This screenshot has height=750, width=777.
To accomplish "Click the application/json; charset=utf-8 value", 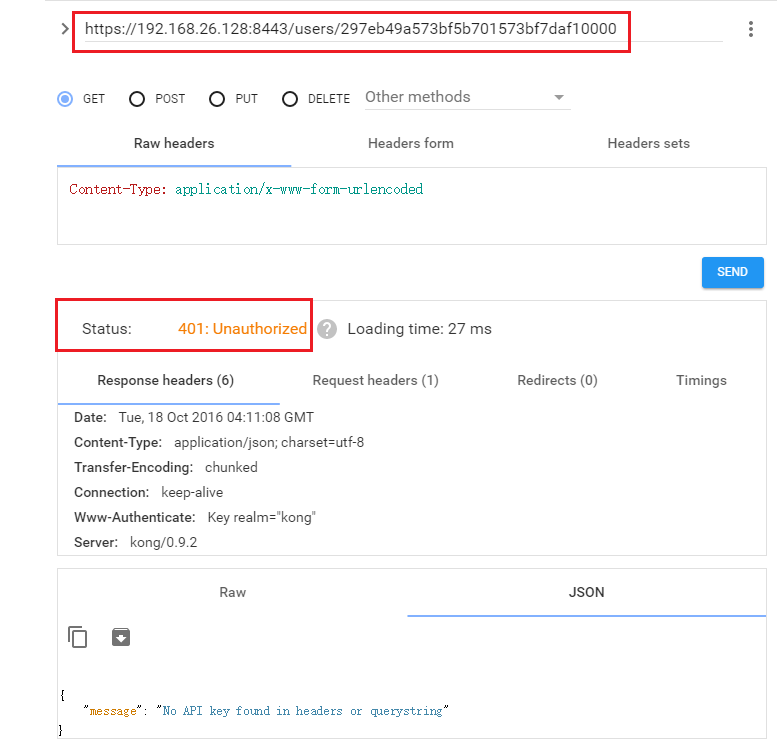I will [x=269, y=442].
